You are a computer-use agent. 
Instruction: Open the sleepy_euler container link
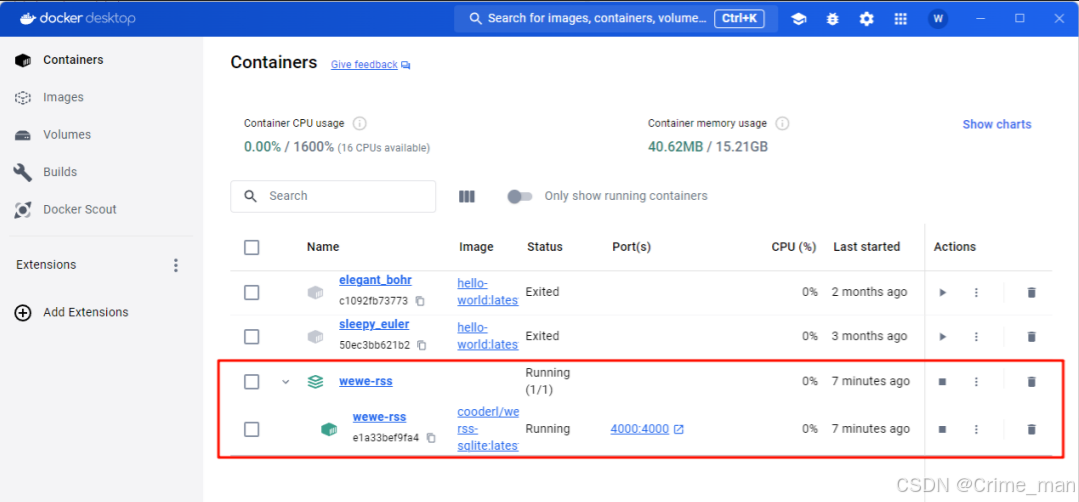click(x=374, y=324)
